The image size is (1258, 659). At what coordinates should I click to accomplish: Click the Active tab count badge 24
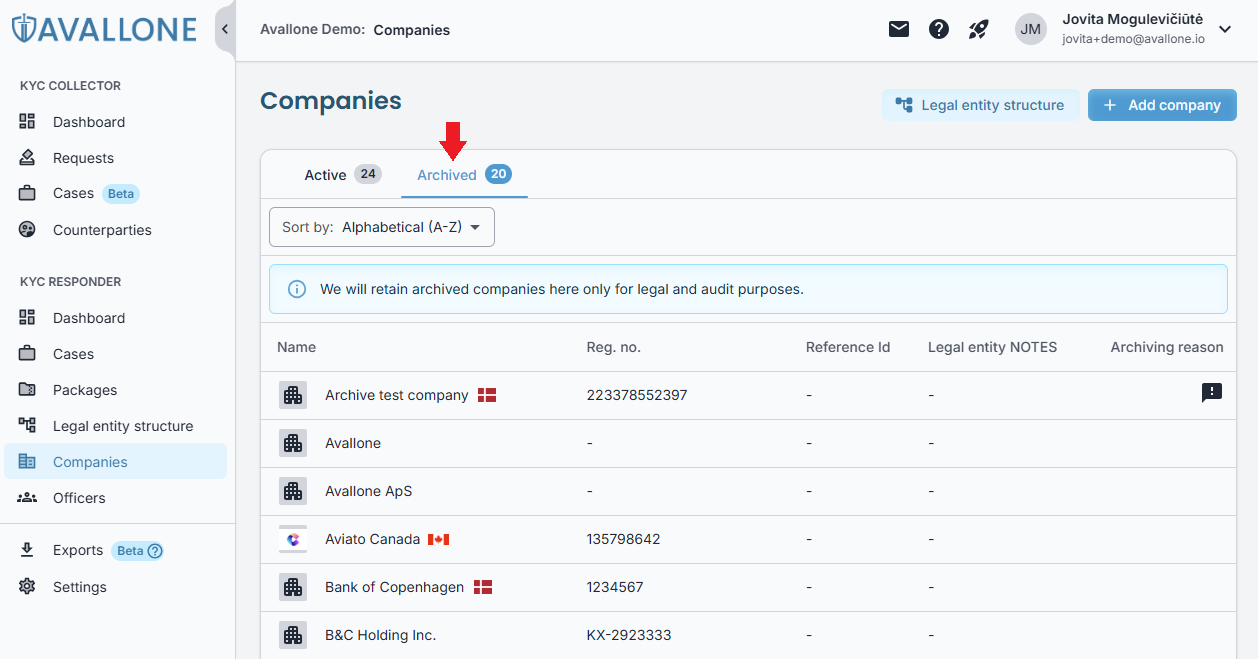(368, 174)
